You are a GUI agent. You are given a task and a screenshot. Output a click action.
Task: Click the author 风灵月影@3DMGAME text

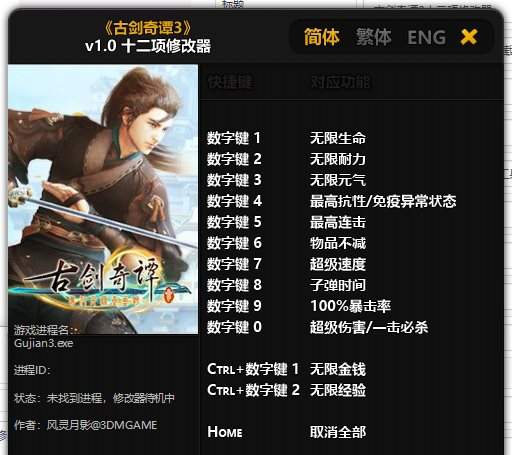pos(102,425)
